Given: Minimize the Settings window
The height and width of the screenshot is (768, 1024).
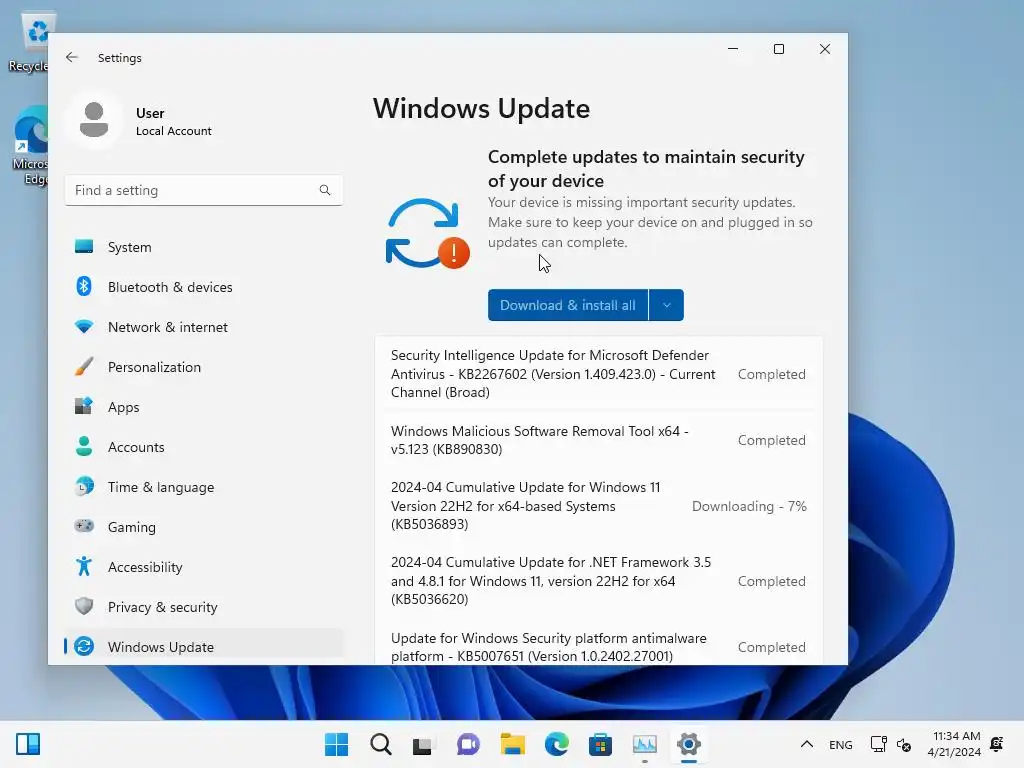Looking at the screenshot, I should click(x=733, y=49).
